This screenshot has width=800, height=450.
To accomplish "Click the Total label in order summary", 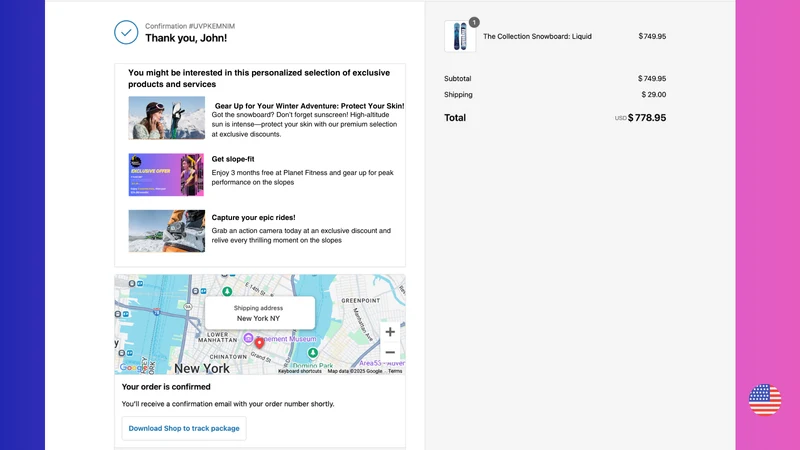I will pyautogui.click(x=455, y=118).
